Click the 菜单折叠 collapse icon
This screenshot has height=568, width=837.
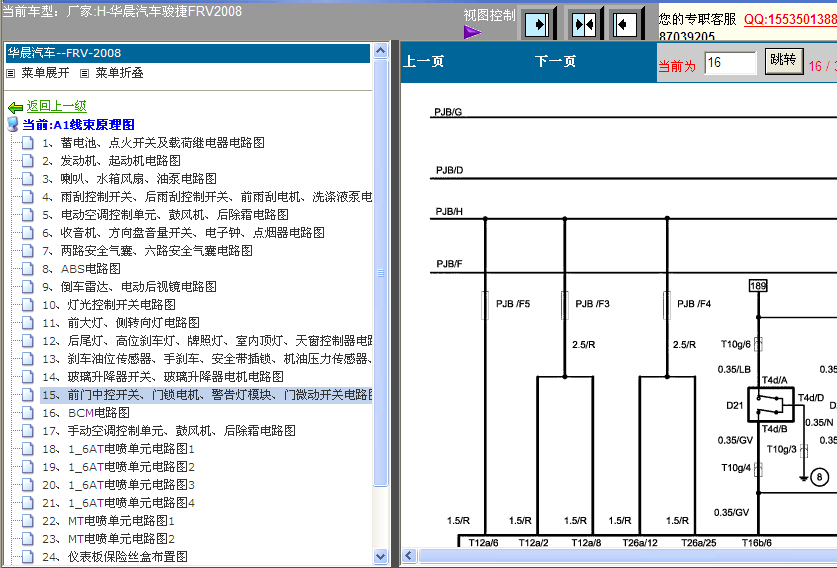pyautogui.click(x=84, y=74)
